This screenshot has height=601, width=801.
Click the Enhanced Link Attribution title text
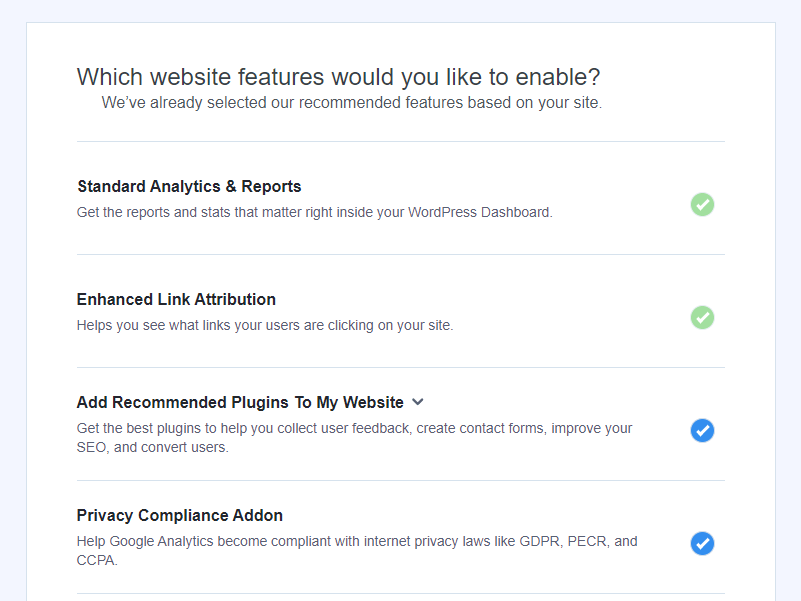[176, 299]
